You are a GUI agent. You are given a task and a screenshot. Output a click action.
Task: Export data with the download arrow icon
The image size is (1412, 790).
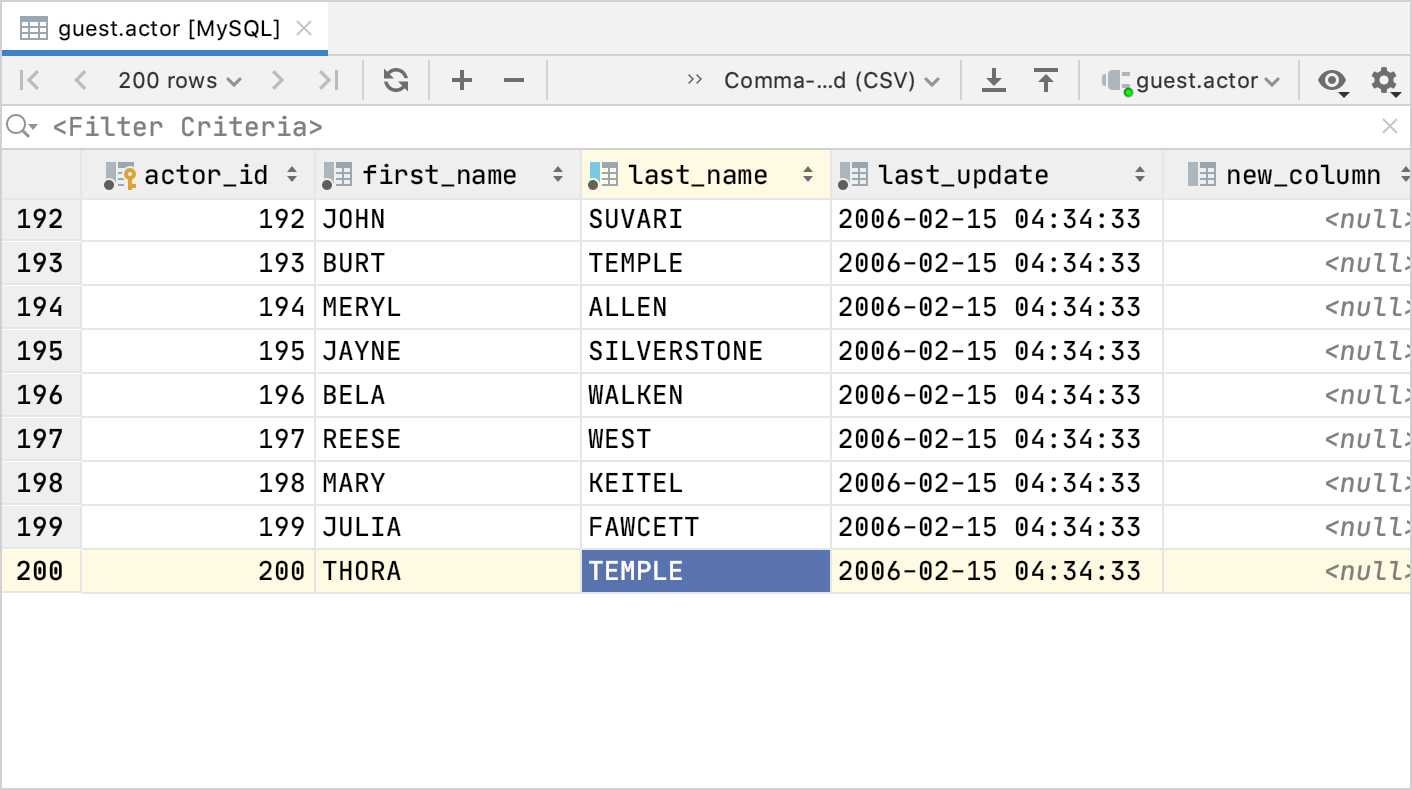tap(993, 80)
